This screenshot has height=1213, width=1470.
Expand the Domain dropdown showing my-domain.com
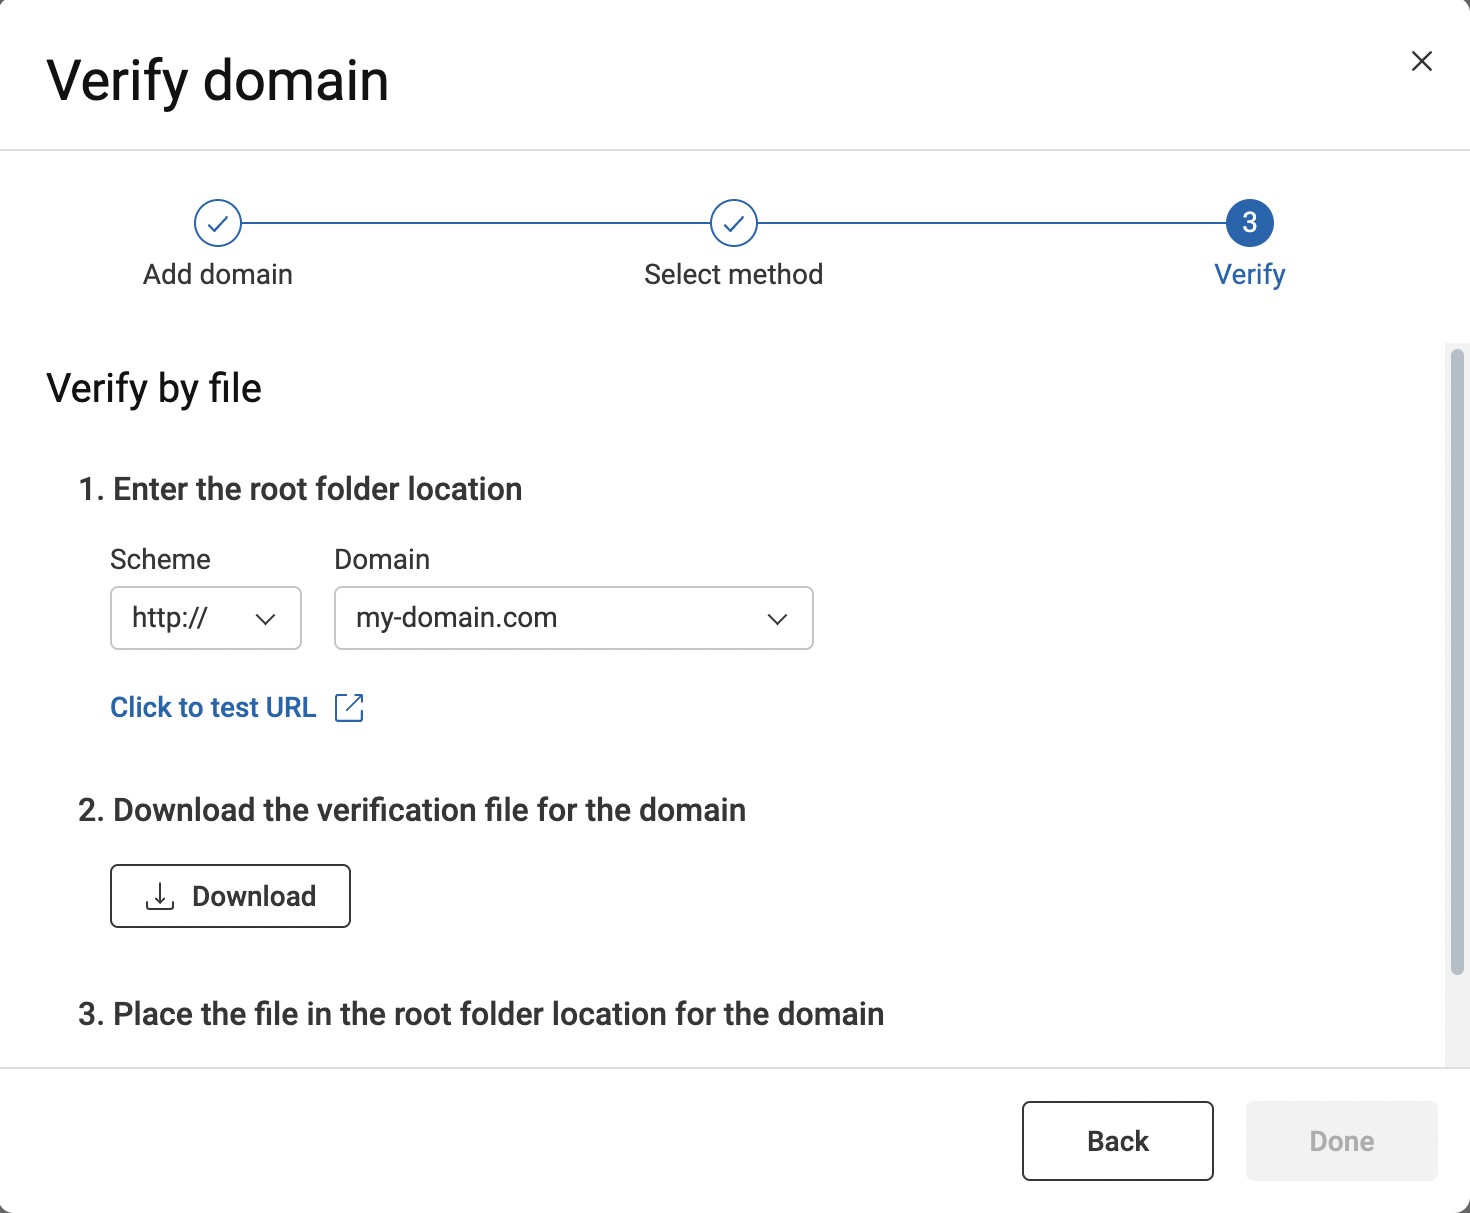573,618
